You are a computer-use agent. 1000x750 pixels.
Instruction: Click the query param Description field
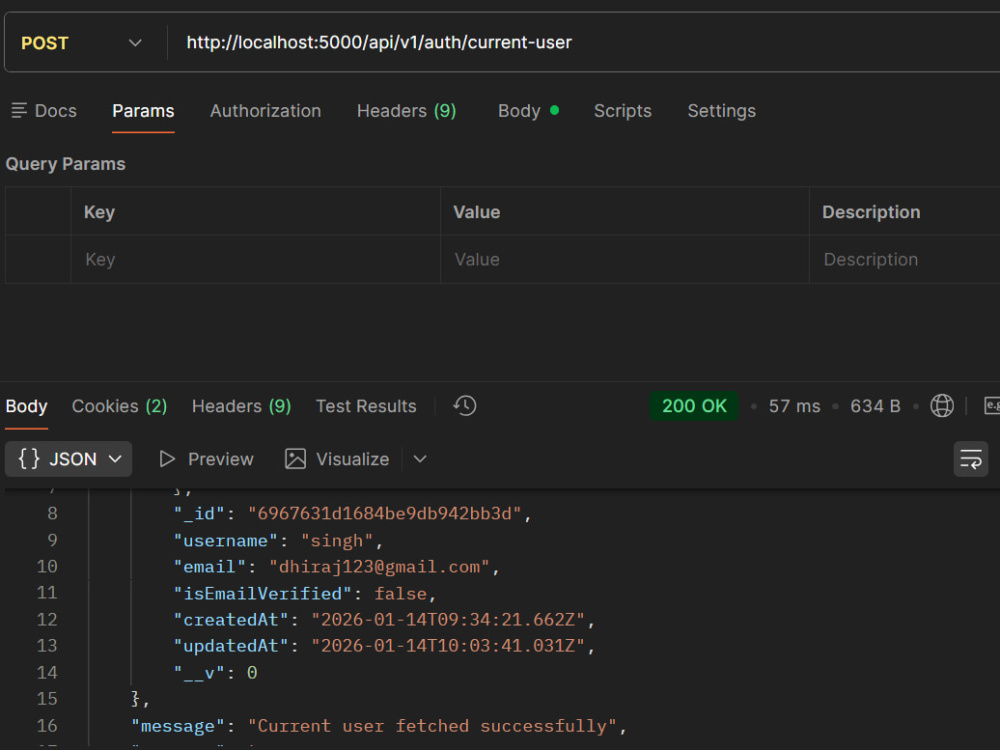pos(904,260)
